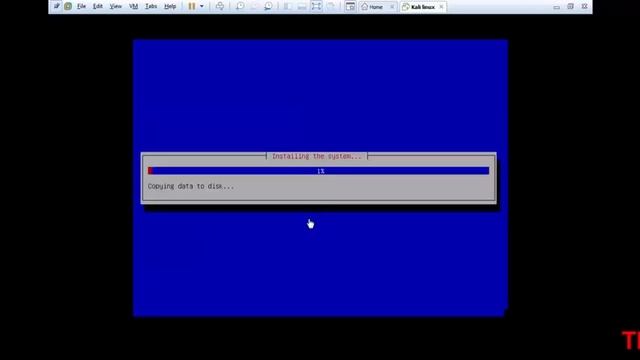Click the show library sidebar icon
640x360 pixels.
(287, 6)
